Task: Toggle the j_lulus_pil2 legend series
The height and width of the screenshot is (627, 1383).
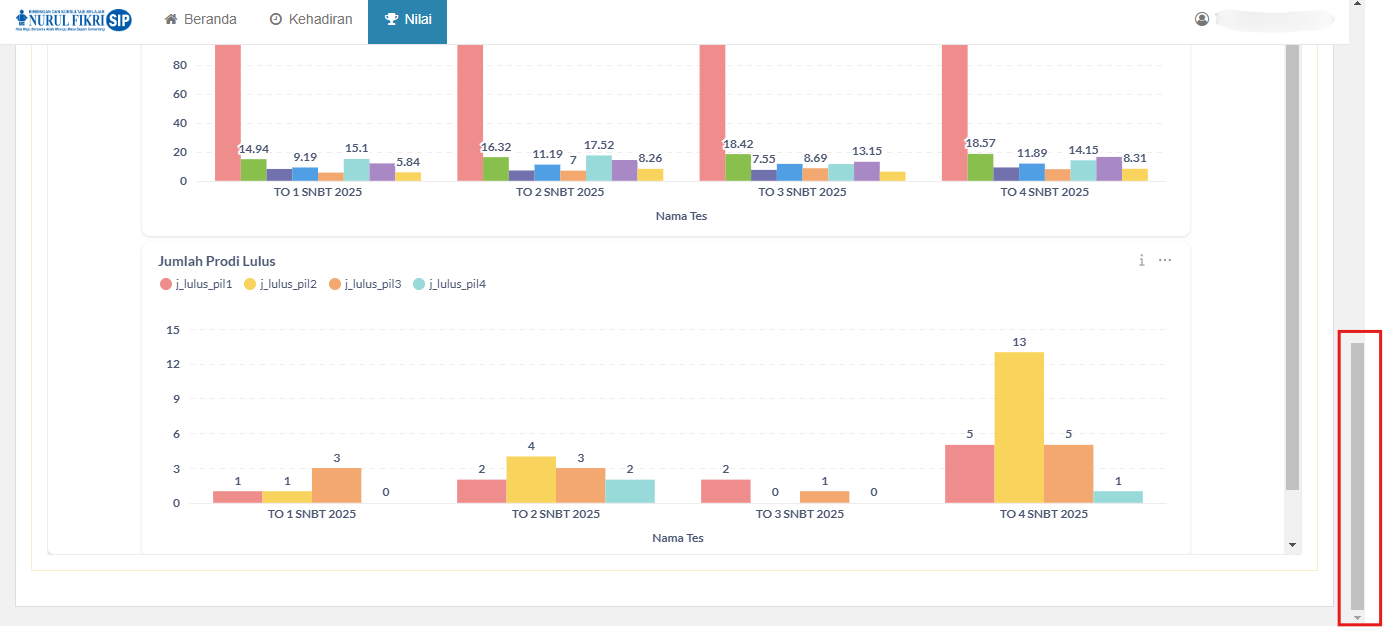Action: click(x=280, y=284)
